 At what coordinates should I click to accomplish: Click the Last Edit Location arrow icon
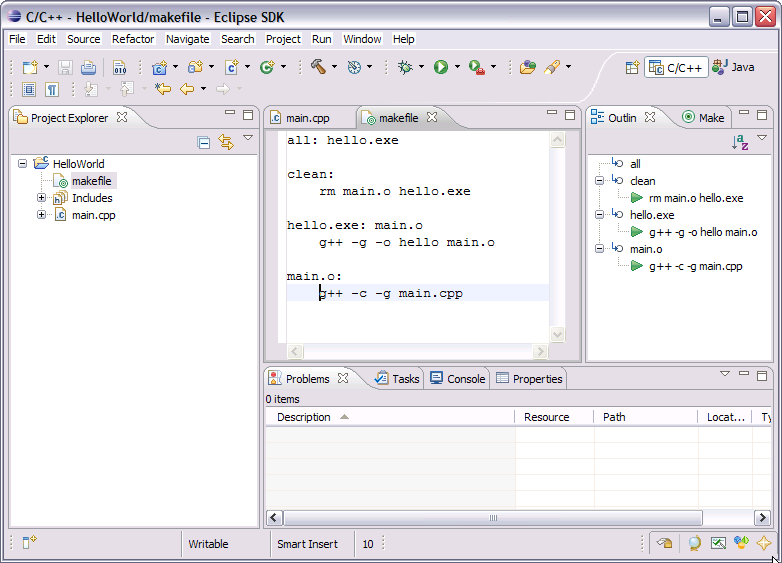pyautogui.click(x=163, y=89)
